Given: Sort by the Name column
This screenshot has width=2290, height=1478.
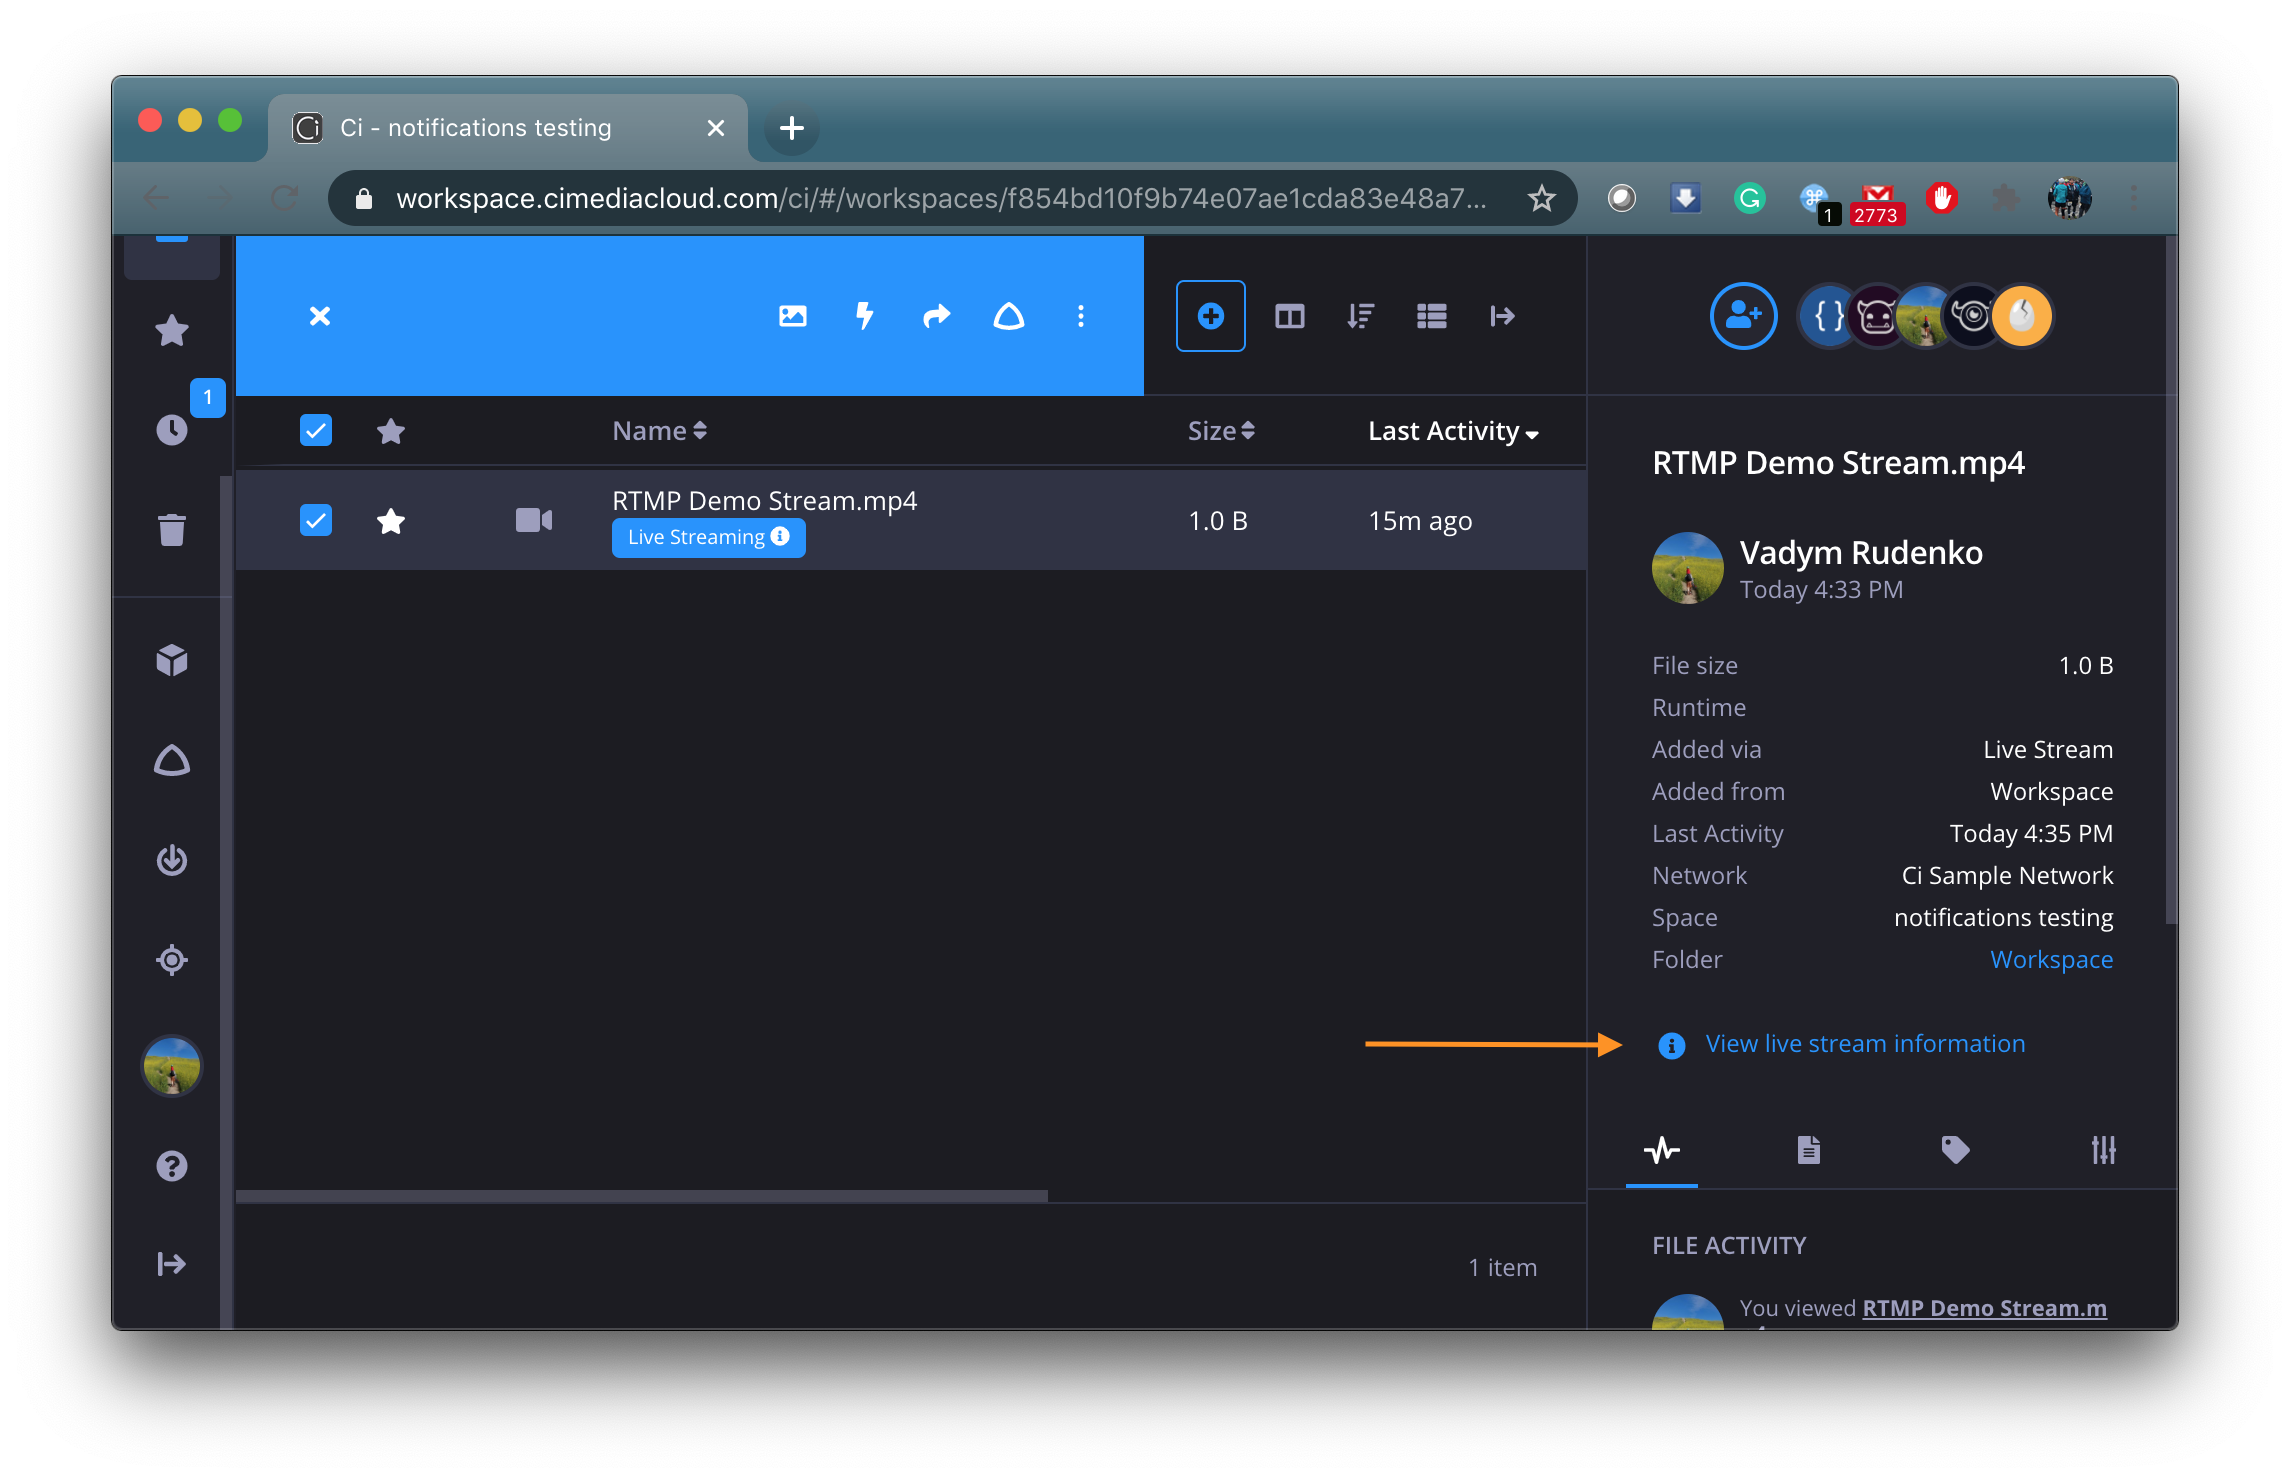Looking at the screenshot, I should click(x=660, y=431).
